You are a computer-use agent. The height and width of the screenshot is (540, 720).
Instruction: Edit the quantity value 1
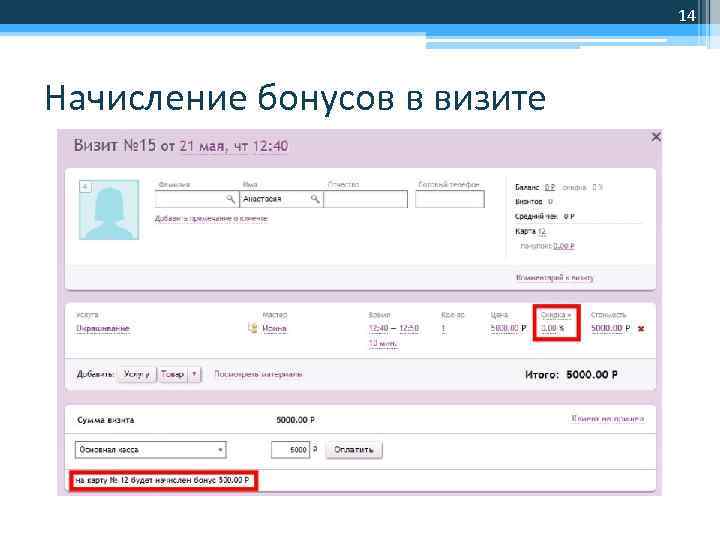[444, 329]
